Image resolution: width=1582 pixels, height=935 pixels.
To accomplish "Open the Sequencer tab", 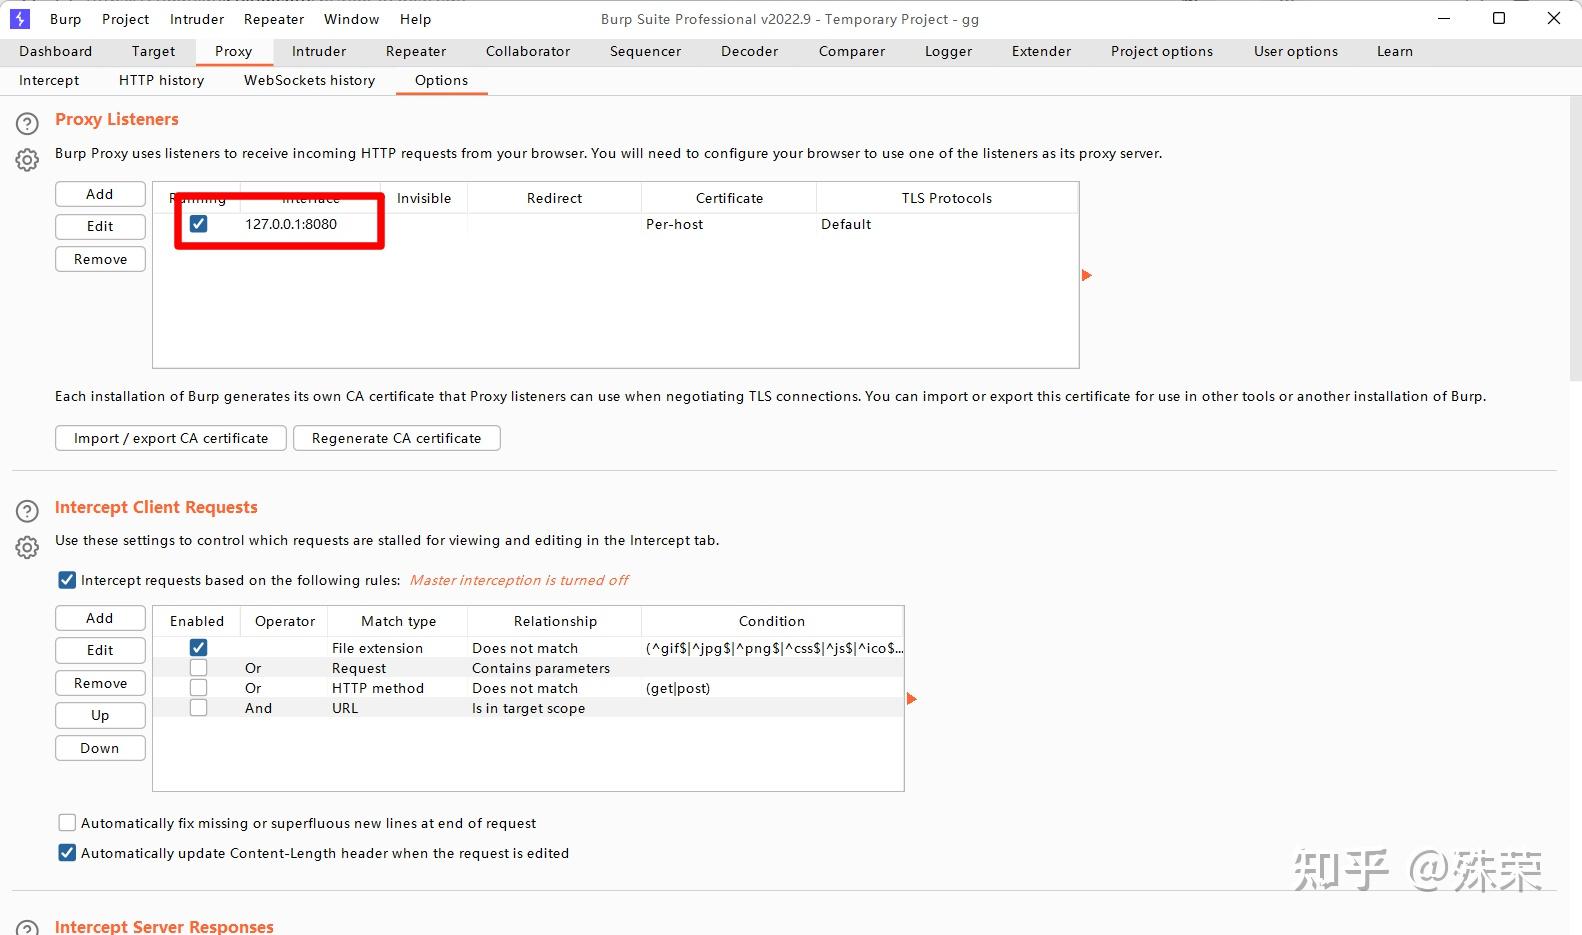I will pyautogui.click(x=645, y=51).
